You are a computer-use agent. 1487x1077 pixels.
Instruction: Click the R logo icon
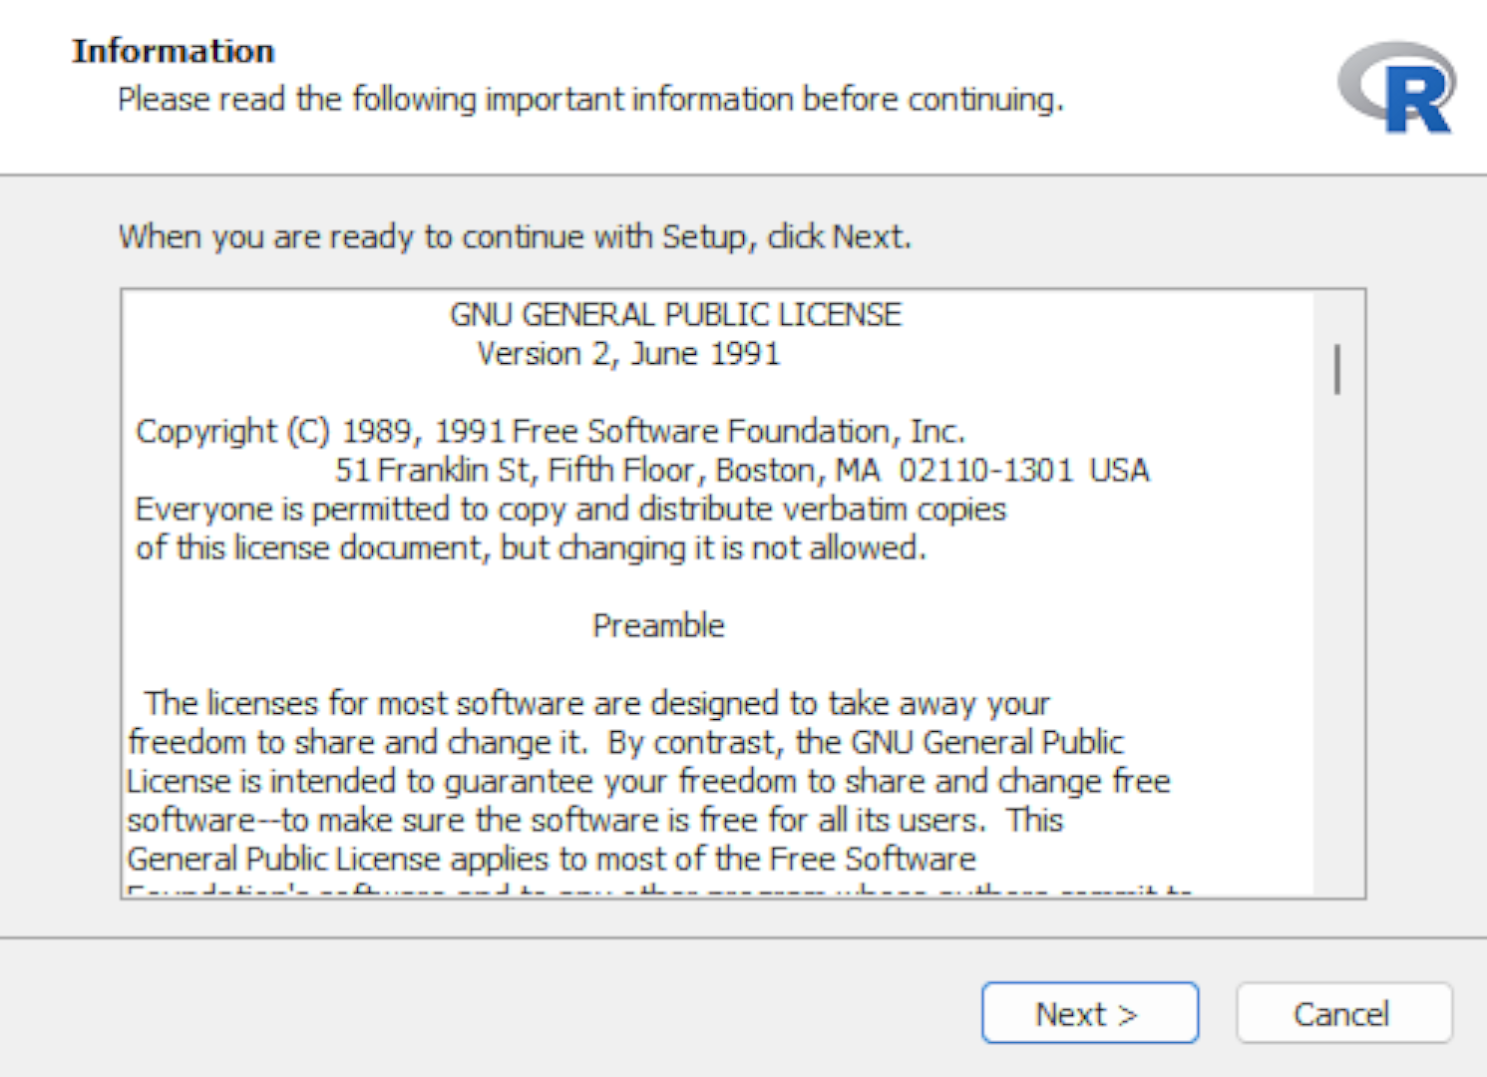pyautogui.click(x=1397, y=87)
